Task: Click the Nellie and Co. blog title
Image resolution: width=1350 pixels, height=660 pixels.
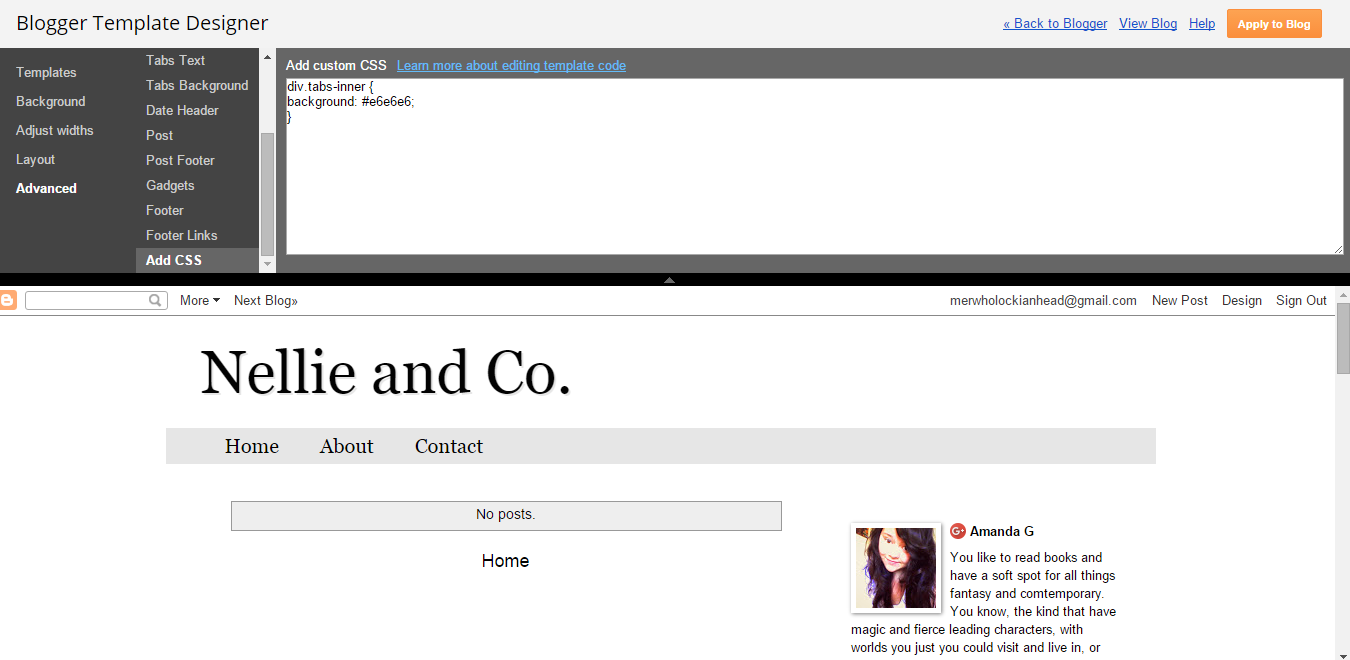Action: 386,373
